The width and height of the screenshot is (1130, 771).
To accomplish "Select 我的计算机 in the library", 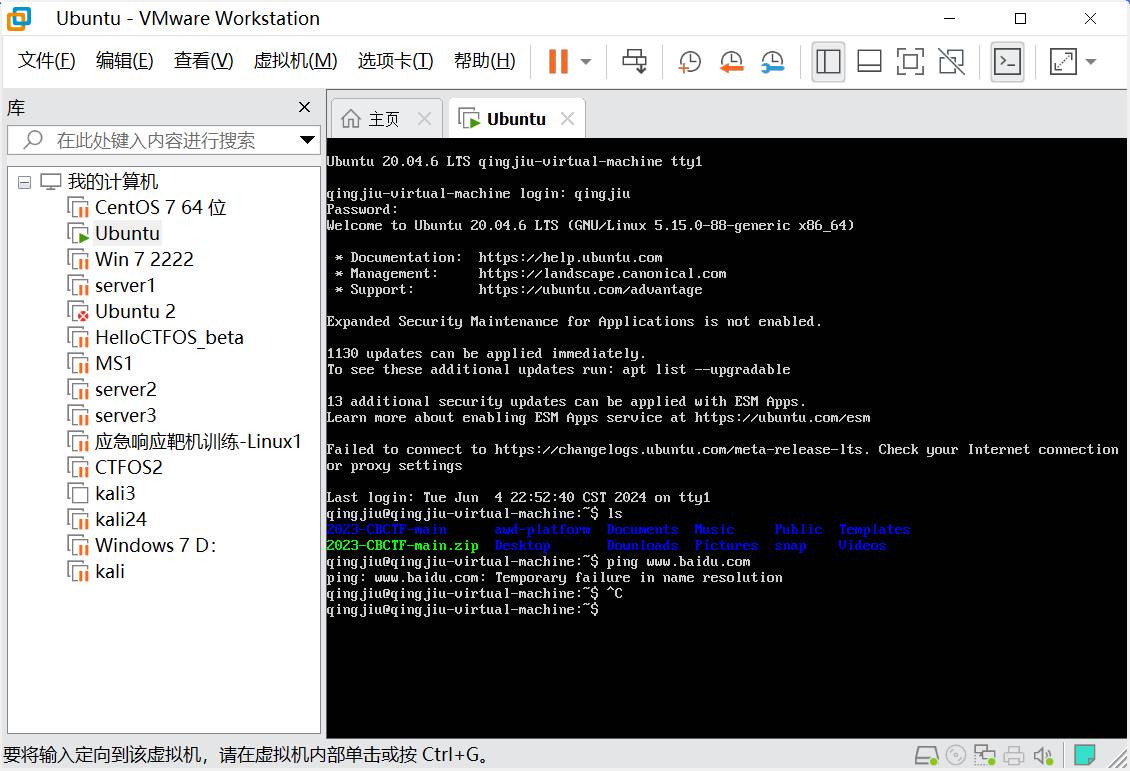I will 112,182.
